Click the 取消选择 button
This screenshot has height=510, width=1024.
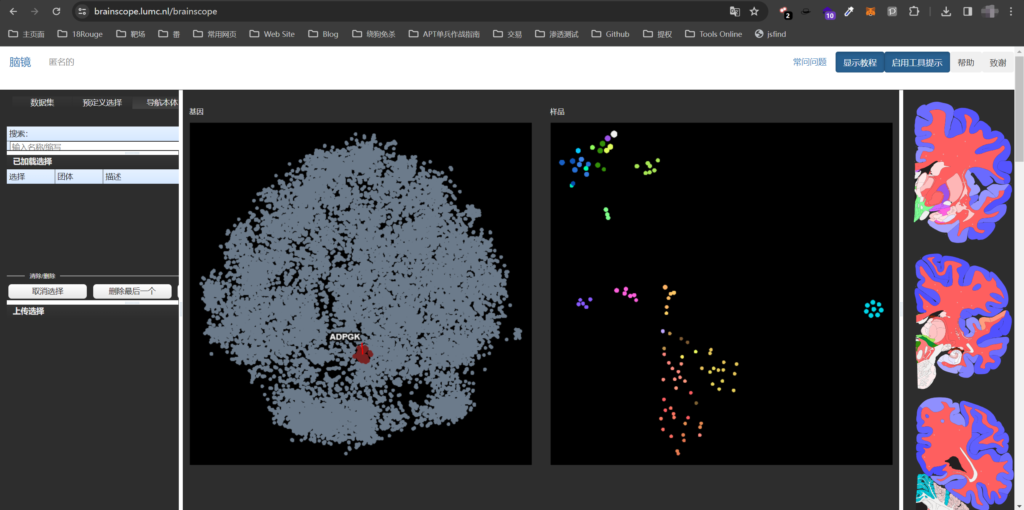click(48, 291)
